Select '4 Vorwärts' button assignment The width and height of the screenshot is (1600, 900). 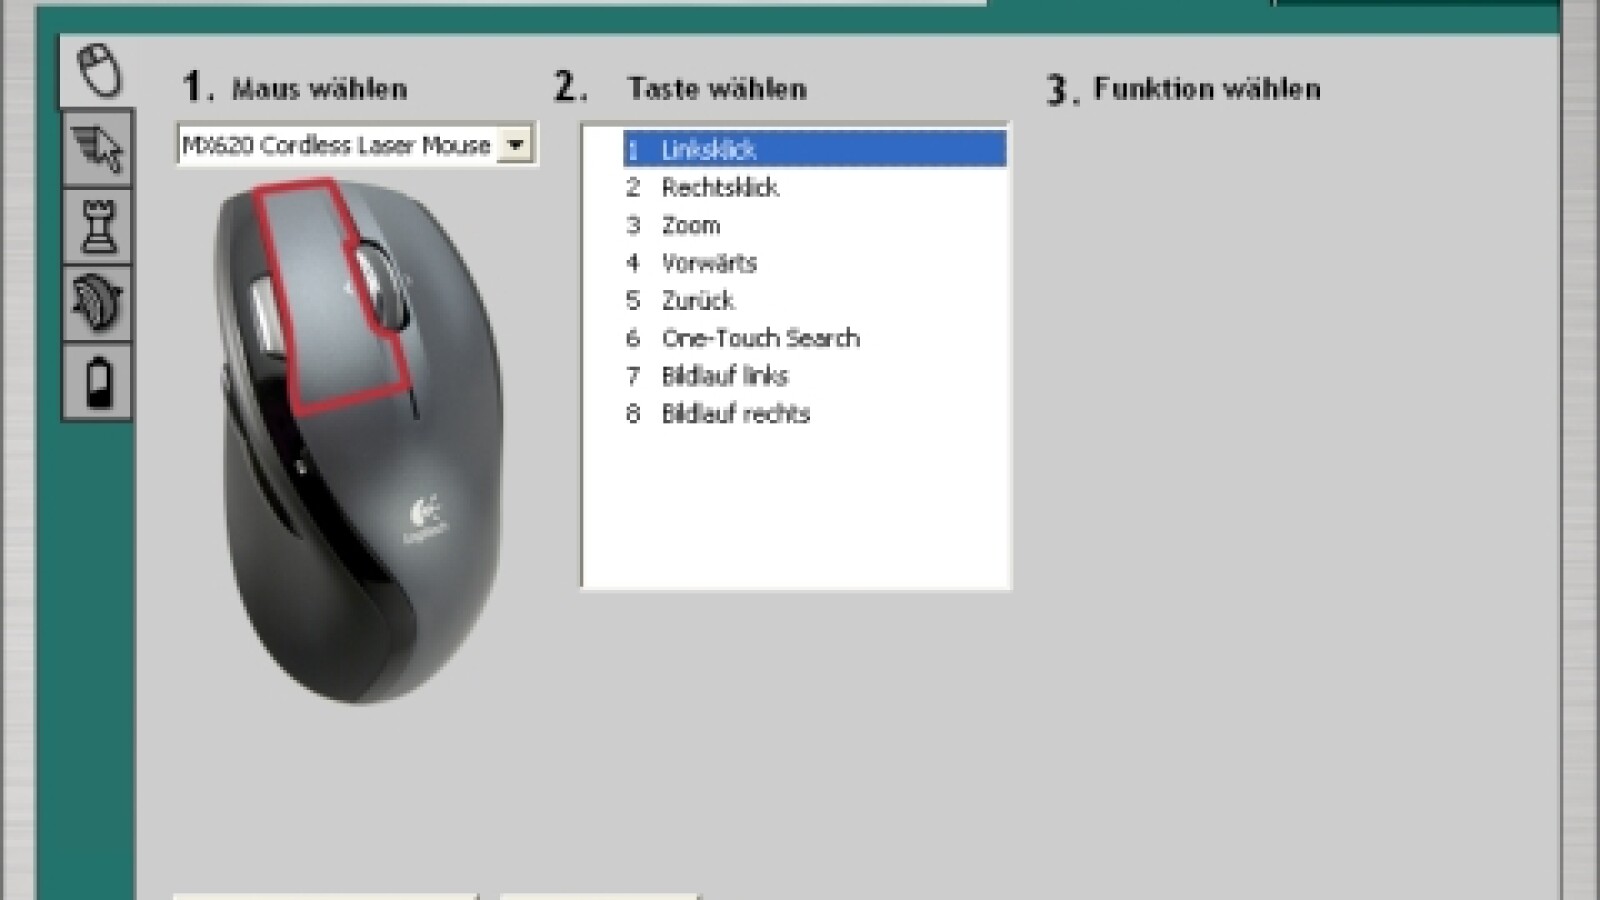pos(710,263)
